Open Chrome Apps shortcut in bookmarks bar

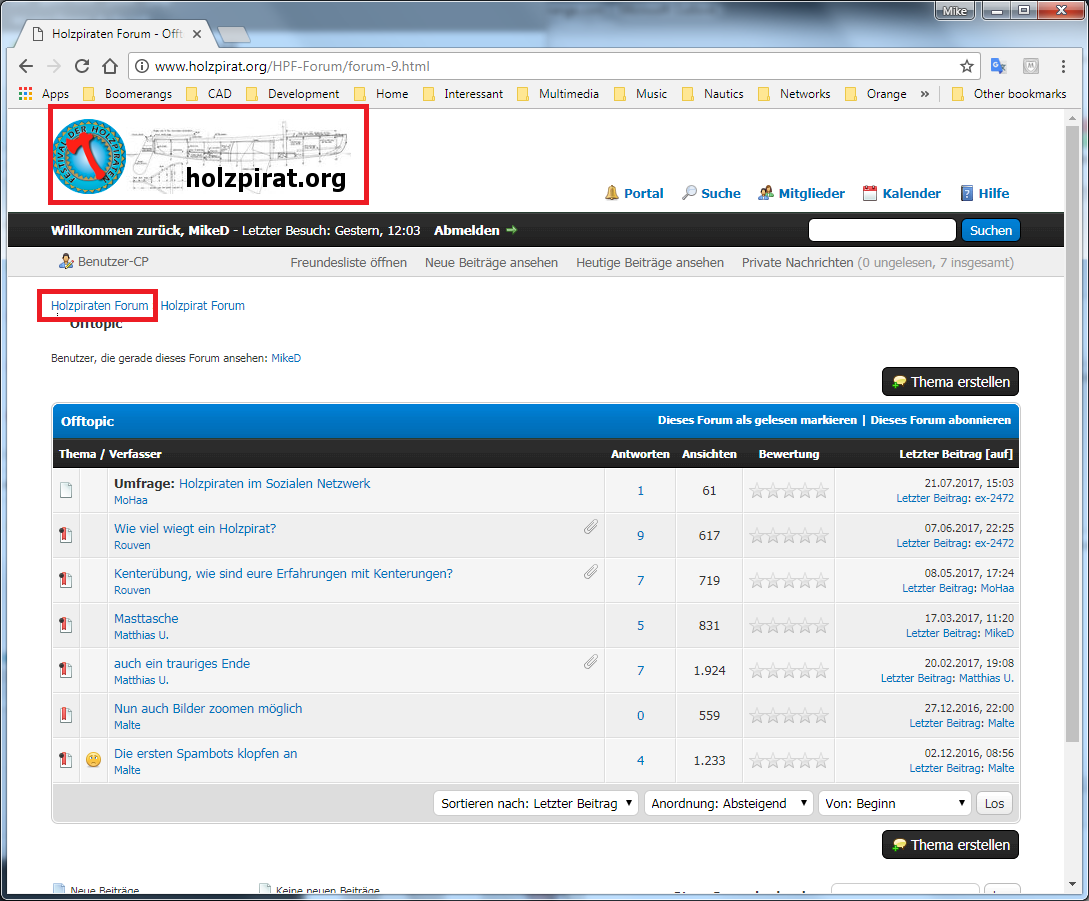pos(44,94)
